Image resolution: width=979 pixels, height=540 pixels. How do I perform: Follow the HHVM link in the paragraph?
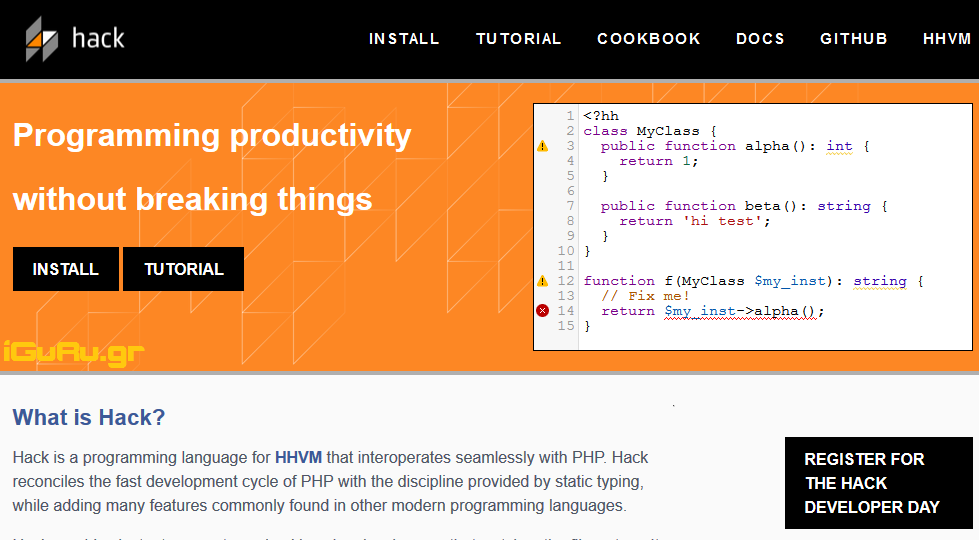(299, 458)
